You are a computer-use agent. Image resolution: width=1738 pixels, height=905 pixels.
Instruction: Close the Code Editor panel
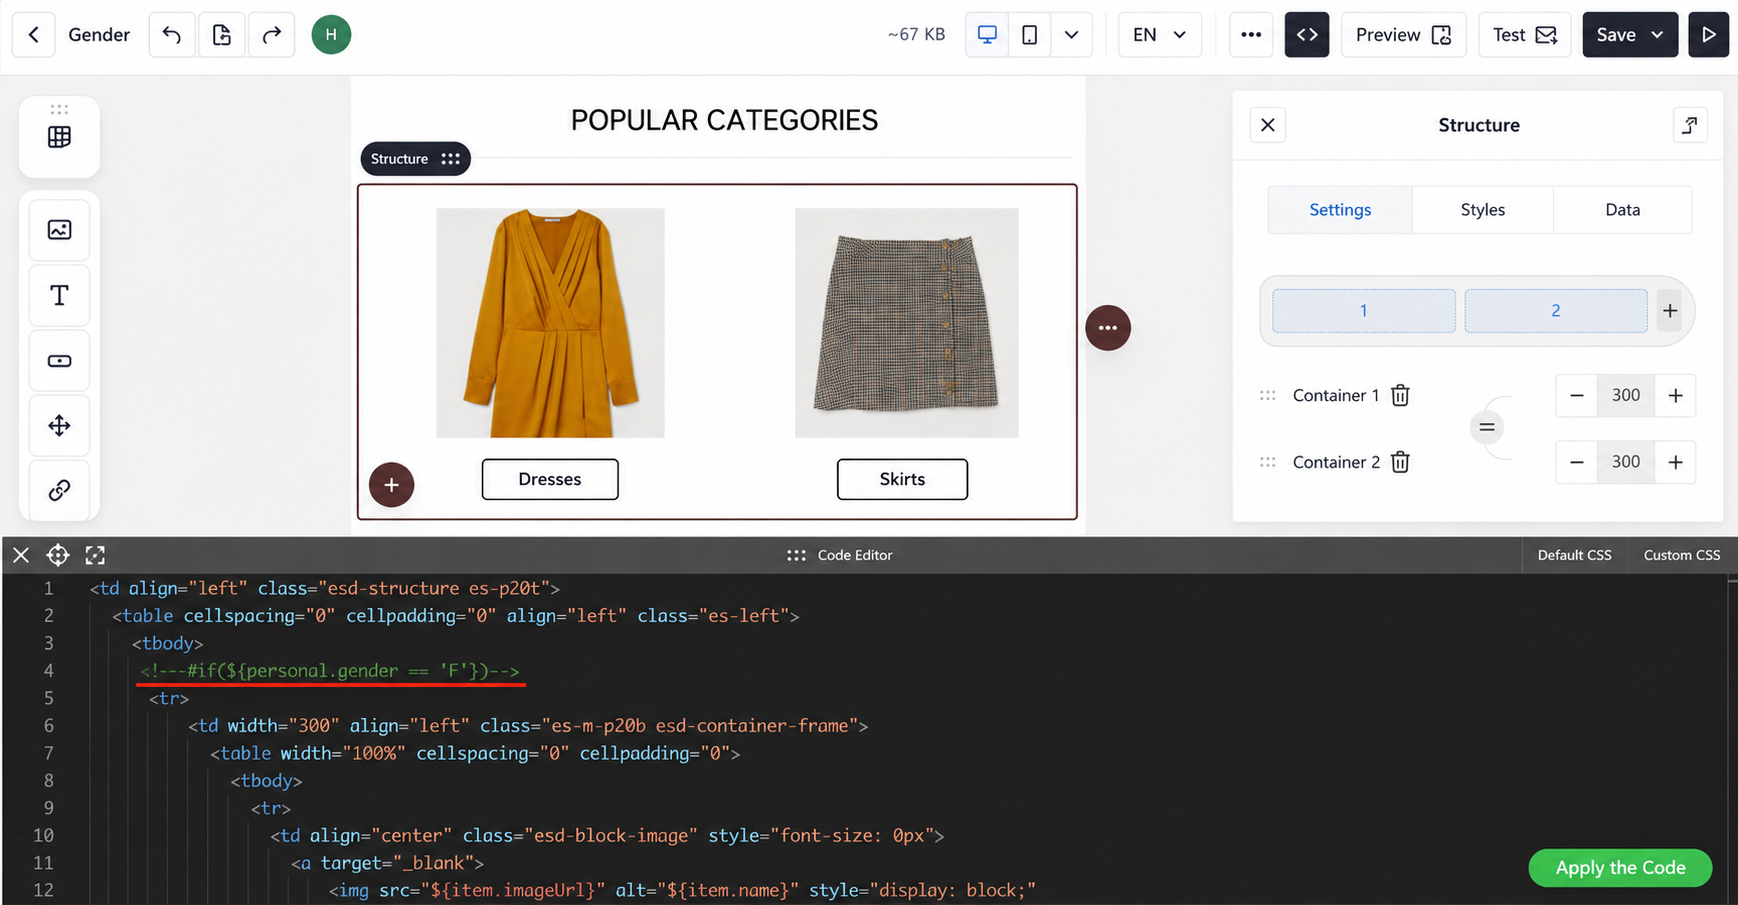tap(21, 555)
